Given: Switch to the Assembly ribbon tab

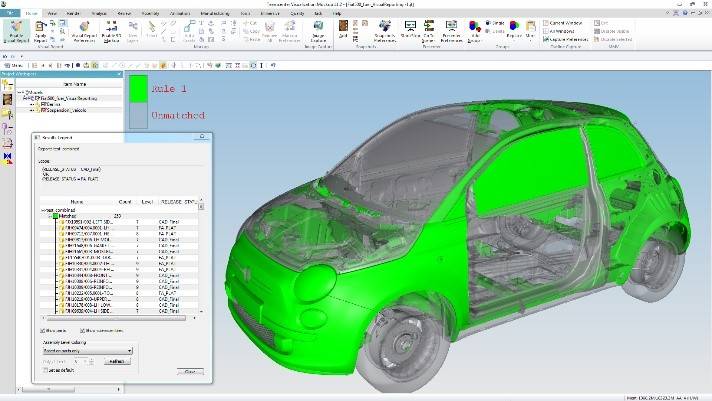Looking at the screenshot, I should pos(150,13).
